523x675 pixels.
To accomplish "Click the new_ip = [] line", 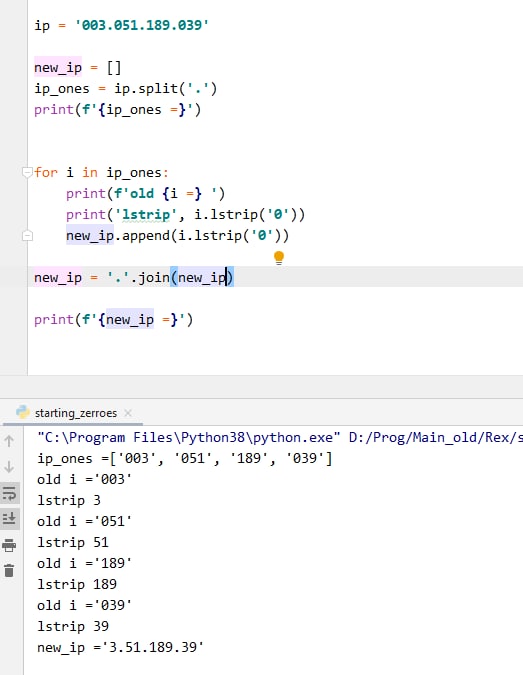I will [78, 68].
